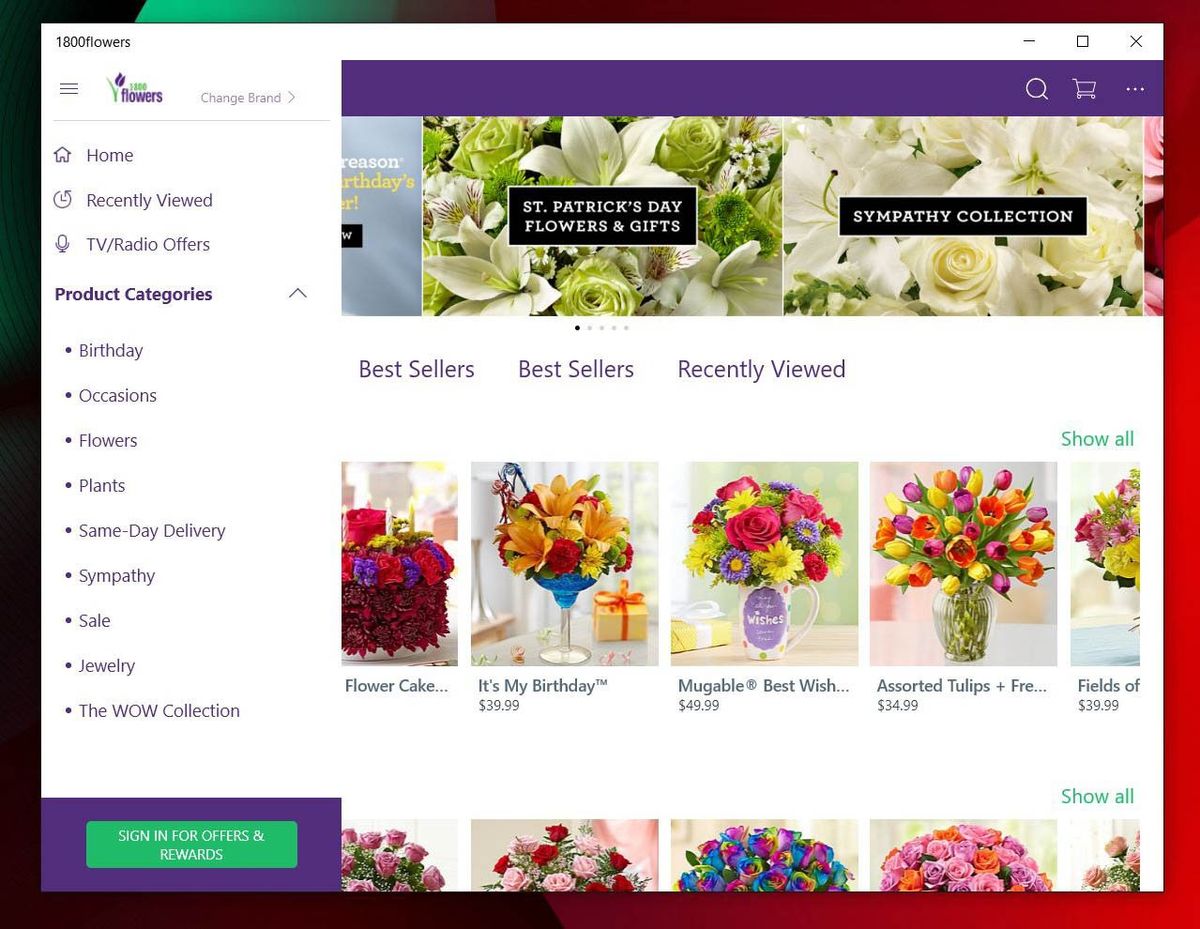Image resolution: width=1200 pixels, height=929 pixels.
Task: Switch to the Recently Viewed tab
Action: [x=761, y=369]
